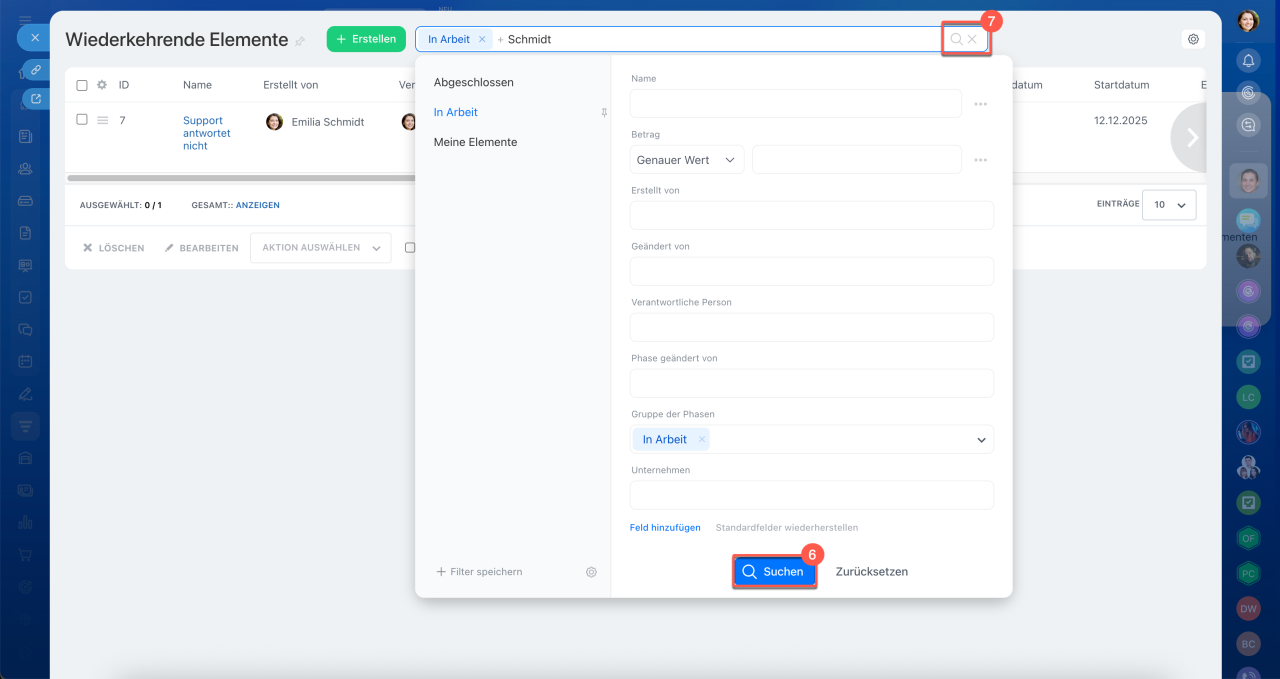Click Emilia Schmidt avatar in Erstellt von
Viewport: 1280px width, 679px height.
tap(274, 122)
